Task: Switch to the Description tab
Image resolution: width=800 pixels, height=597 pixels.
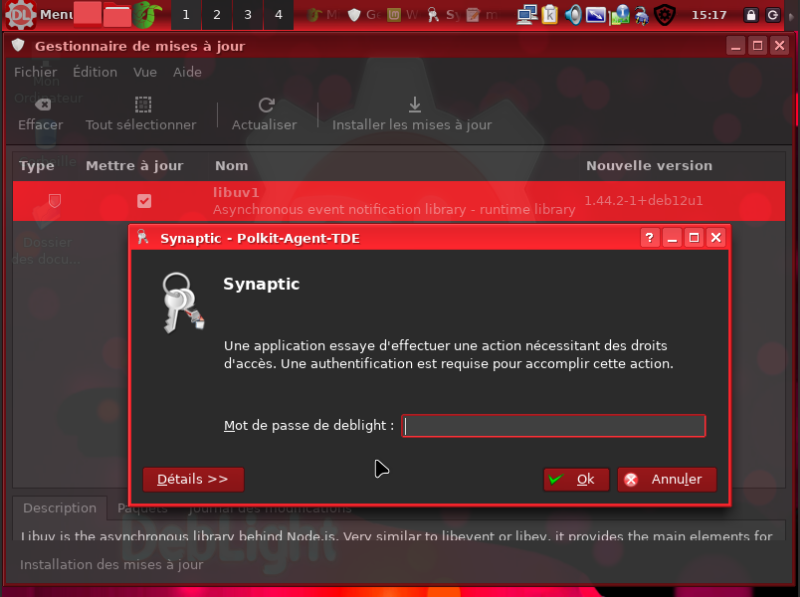Action: click(60, 508)
